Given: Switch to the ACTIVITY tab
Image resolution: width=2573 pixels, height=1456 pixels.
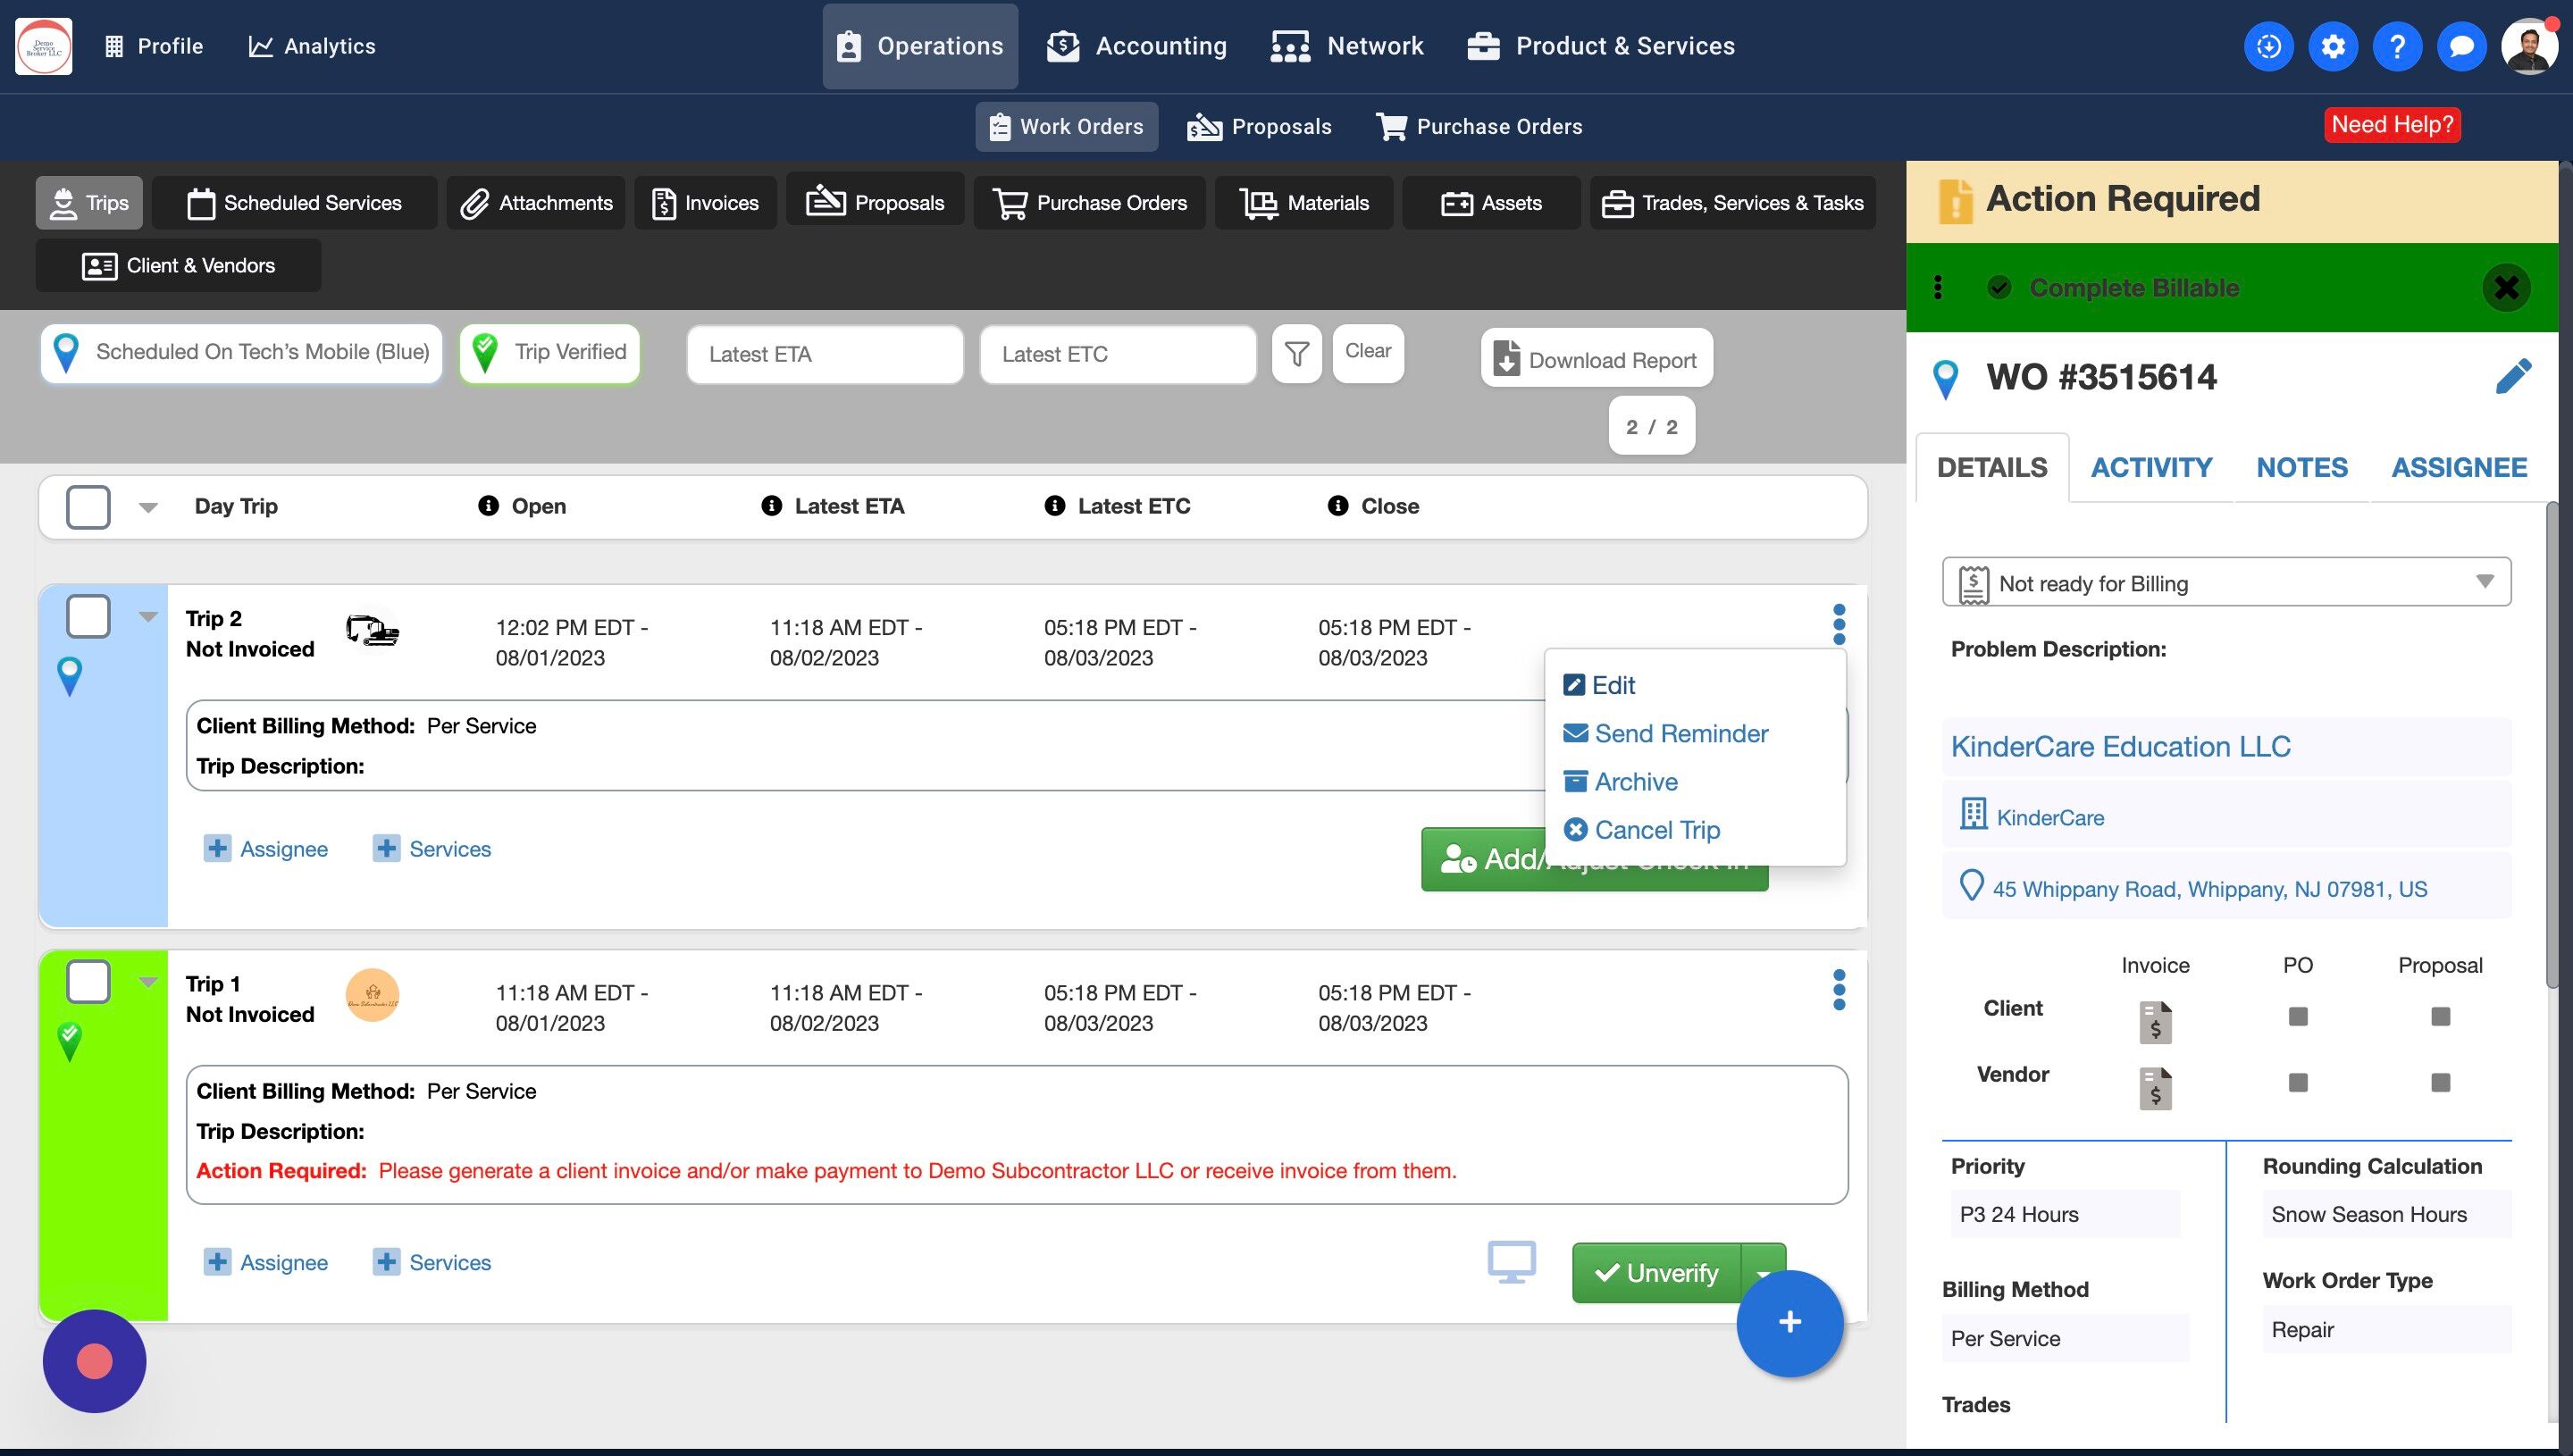Looking at the screenshot, I should coord(2151,467).
